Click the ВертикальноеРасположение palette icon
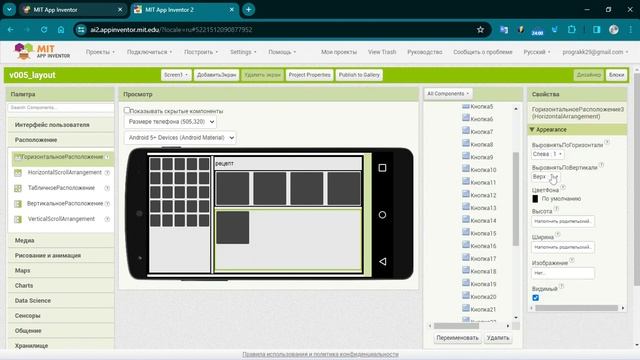Screen dimensions: 640x360 pyautogui.click(x=18, y=204)
